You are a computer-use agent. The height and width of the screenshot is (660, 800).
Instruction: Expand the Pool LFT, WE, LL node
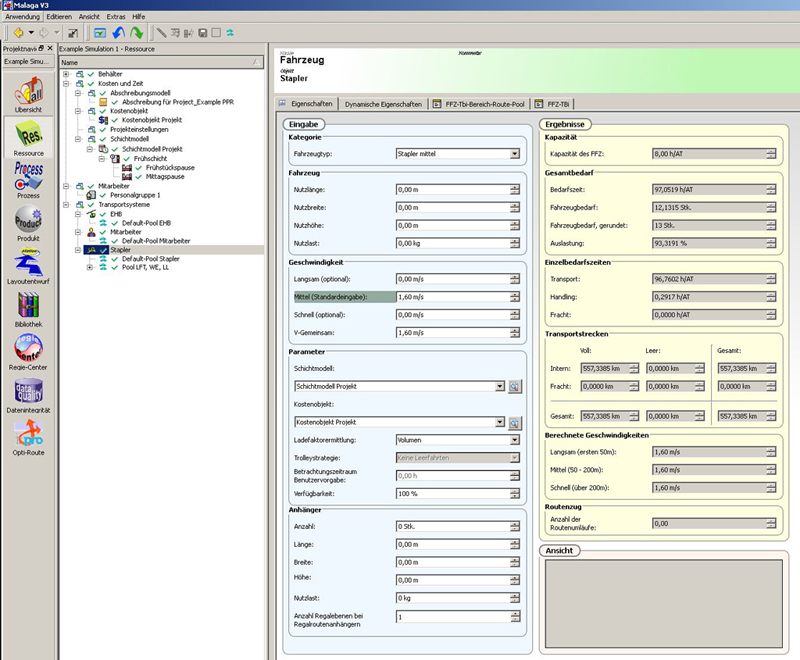point(90,267)
